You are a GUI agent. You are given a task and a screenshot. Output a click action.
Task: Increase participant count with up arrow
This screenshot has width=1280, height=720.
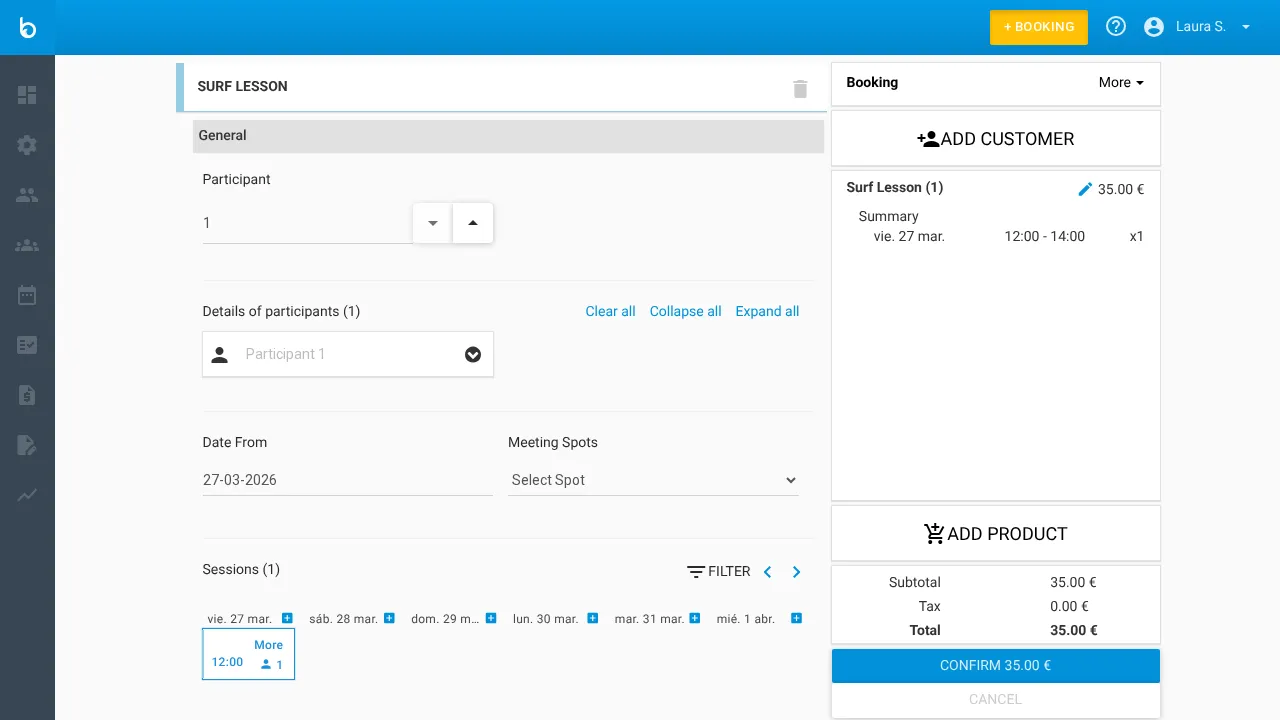point(473,223)
